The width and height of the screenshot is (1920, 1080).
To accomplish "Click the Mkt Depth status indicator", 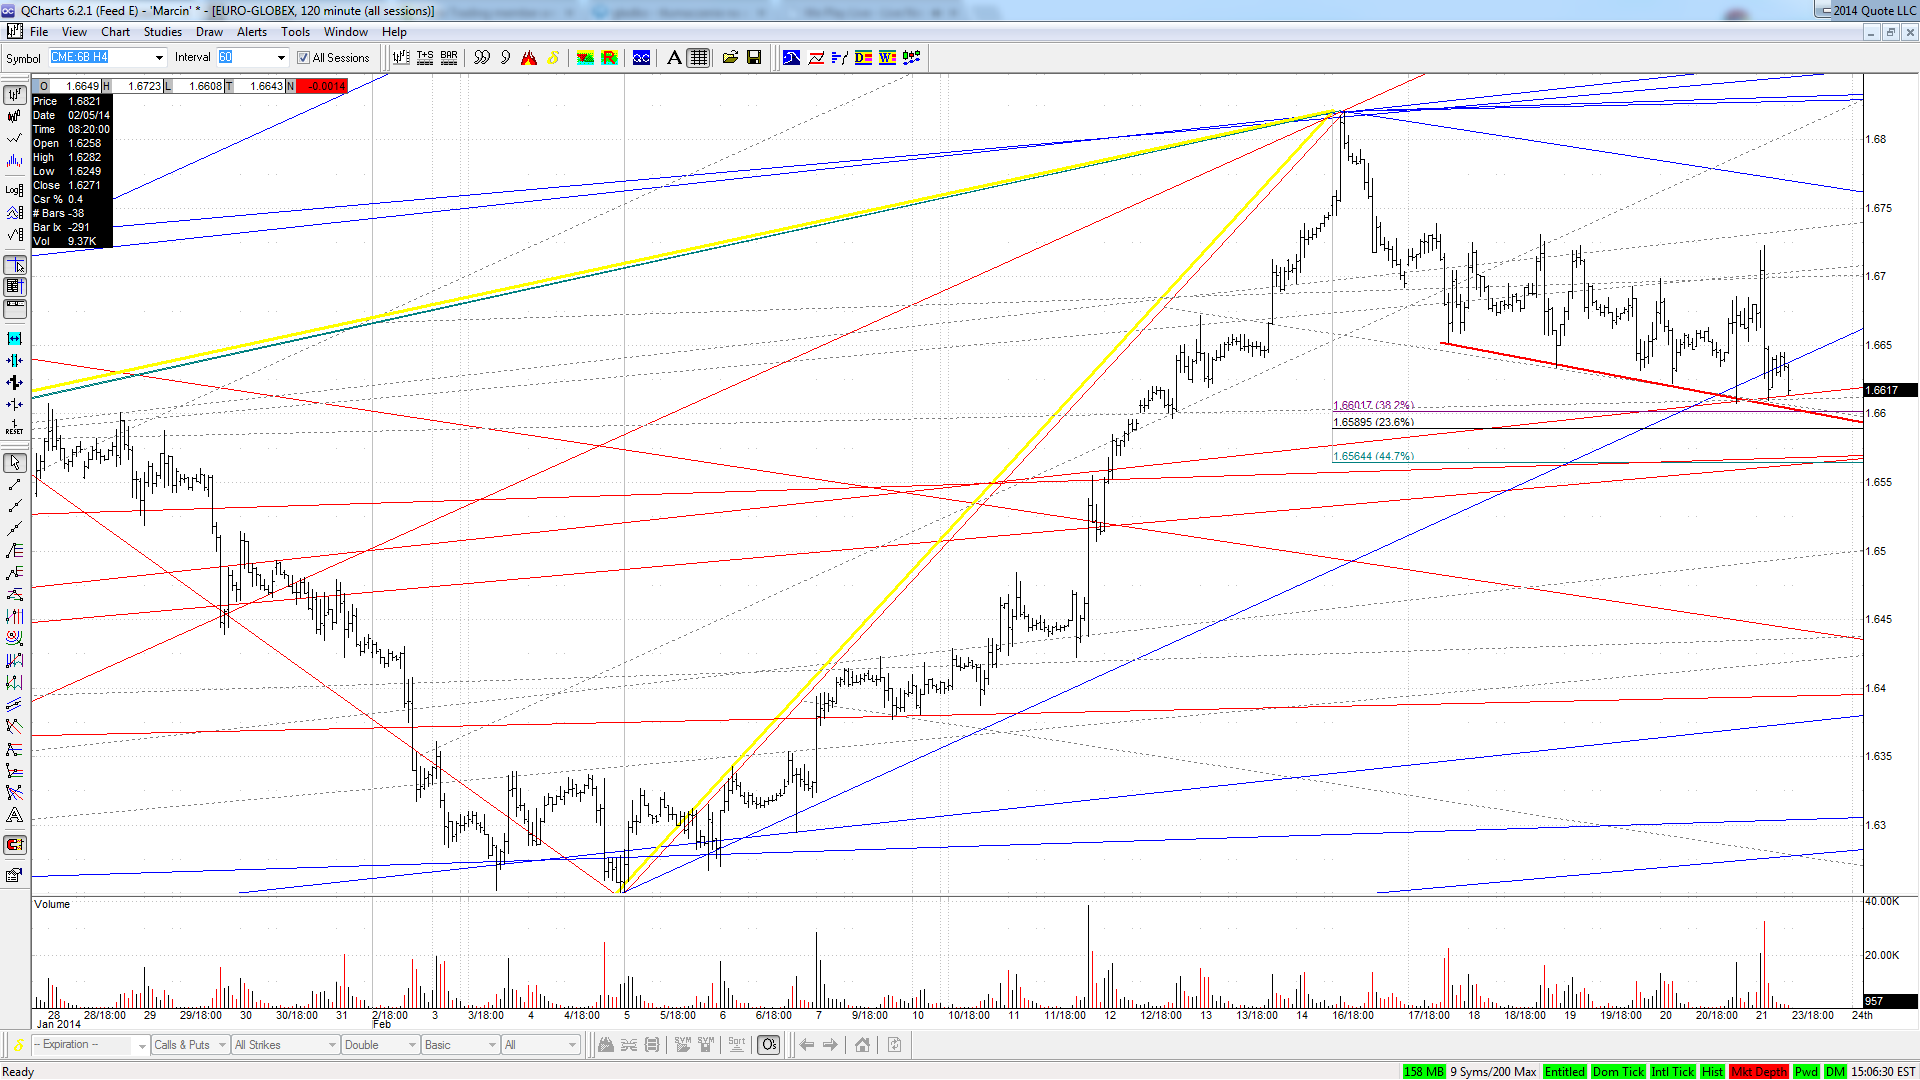I will tap(1759, 1072).
